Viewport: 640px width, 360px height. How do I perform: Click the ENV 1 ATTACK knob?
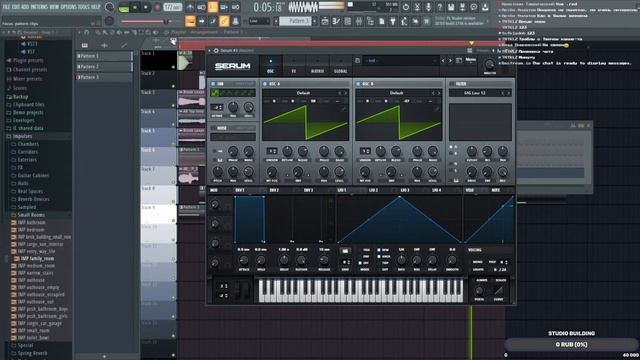(244, 260)
